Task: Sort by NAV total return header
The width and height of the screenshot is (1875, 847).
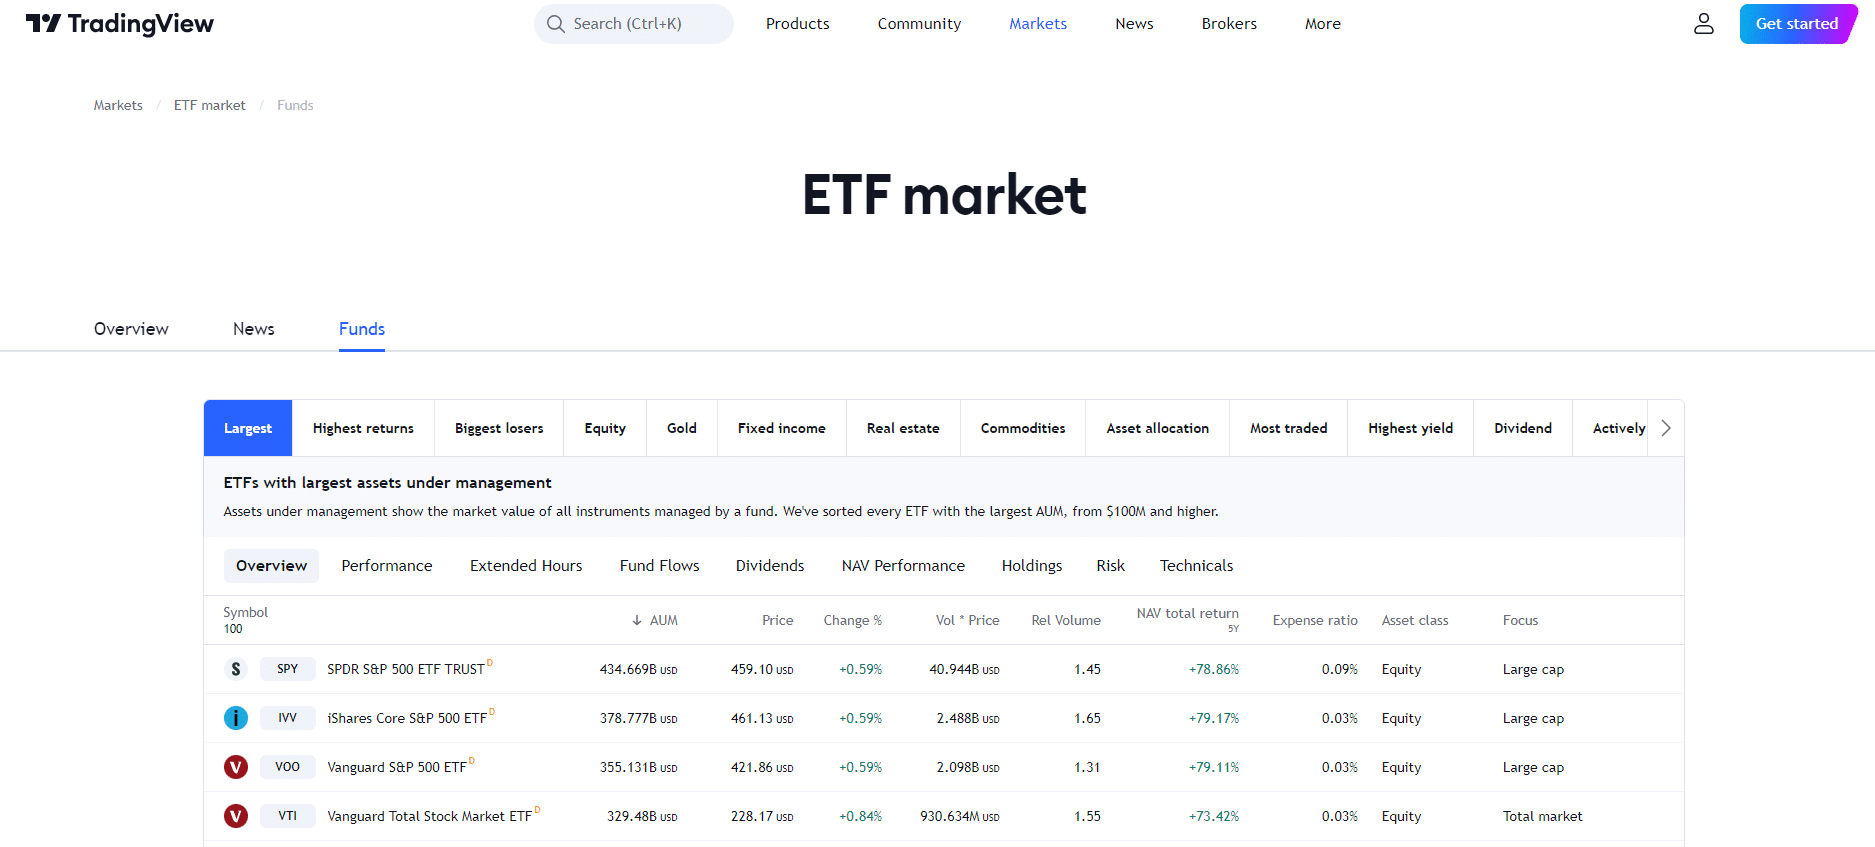Action: point(1187,614)
